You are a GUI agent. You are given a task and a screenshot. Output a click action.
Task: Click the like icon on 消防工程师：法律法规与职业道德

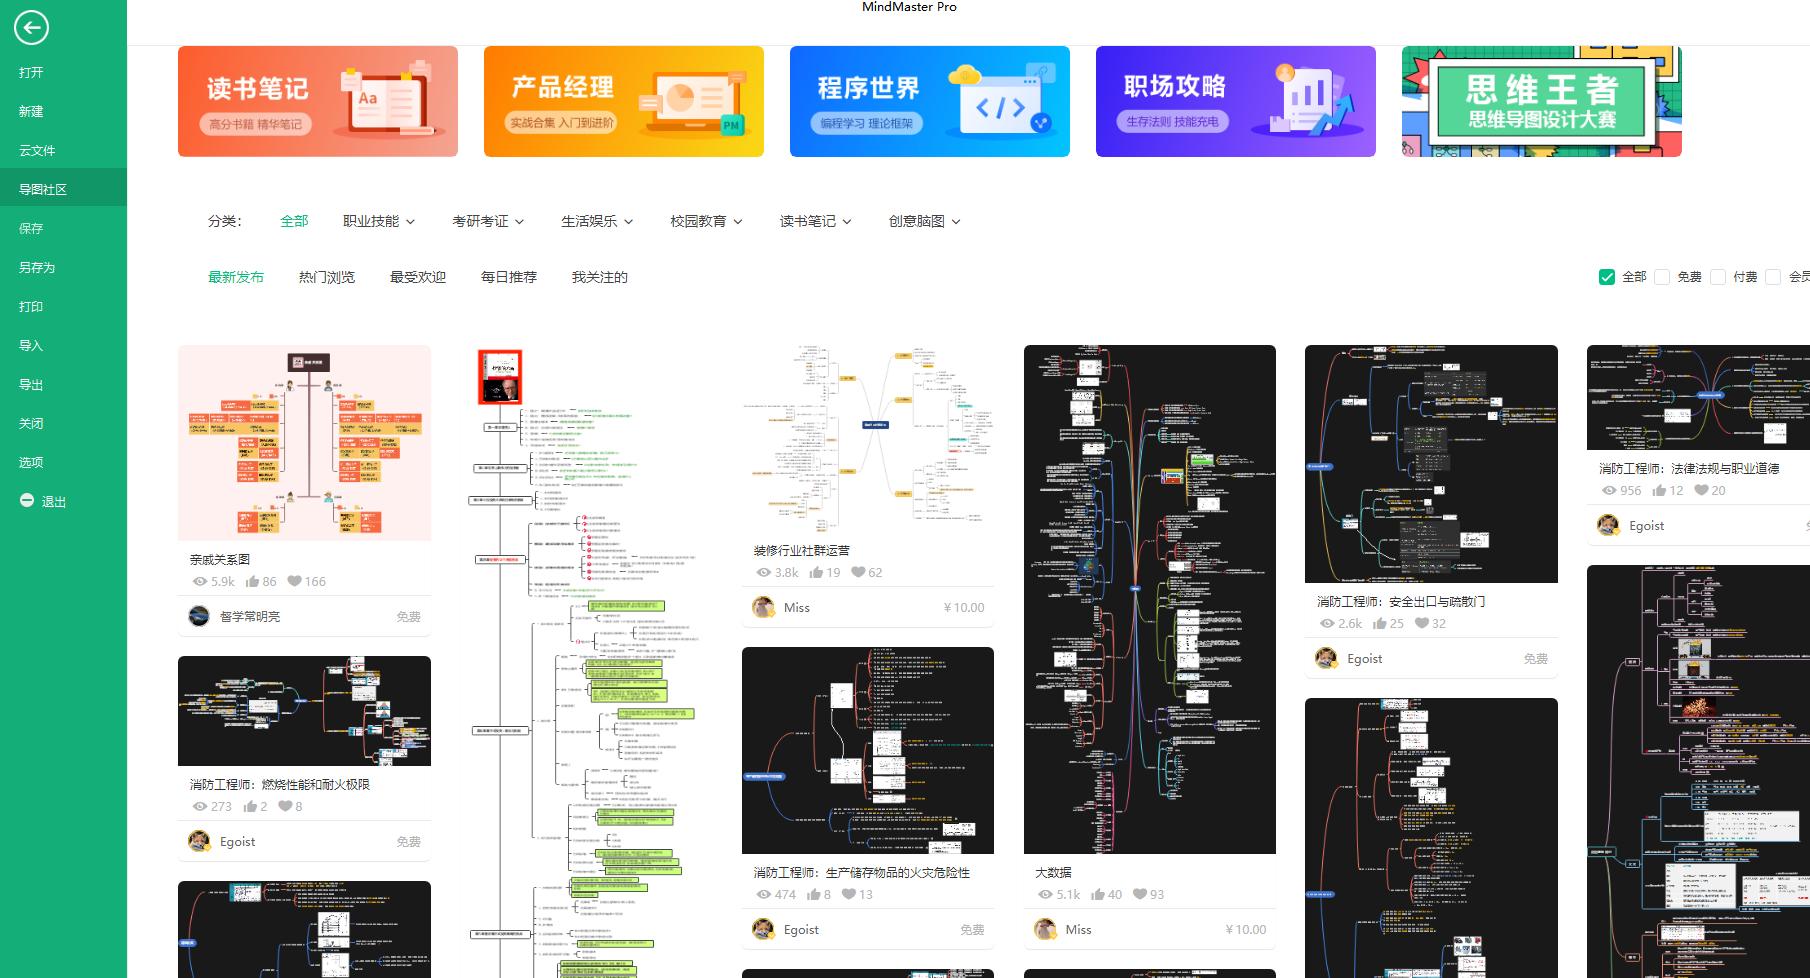coord(1662,490)
